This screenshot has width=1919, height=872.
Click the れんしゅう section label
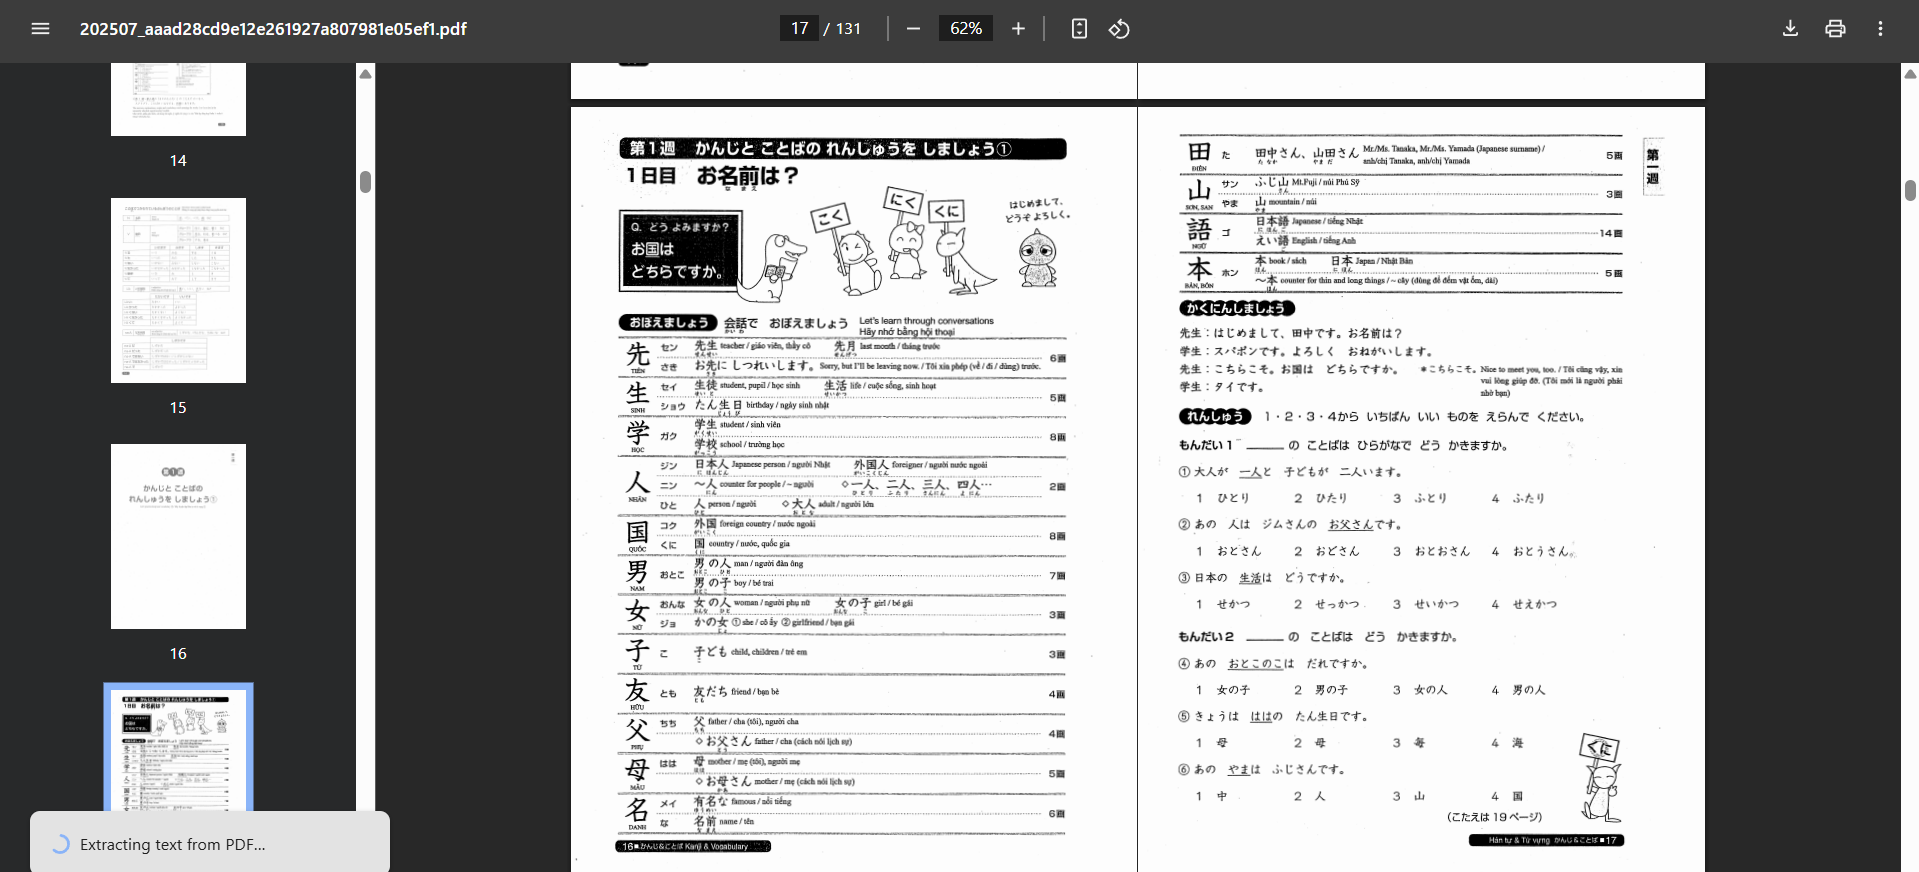1215,416
